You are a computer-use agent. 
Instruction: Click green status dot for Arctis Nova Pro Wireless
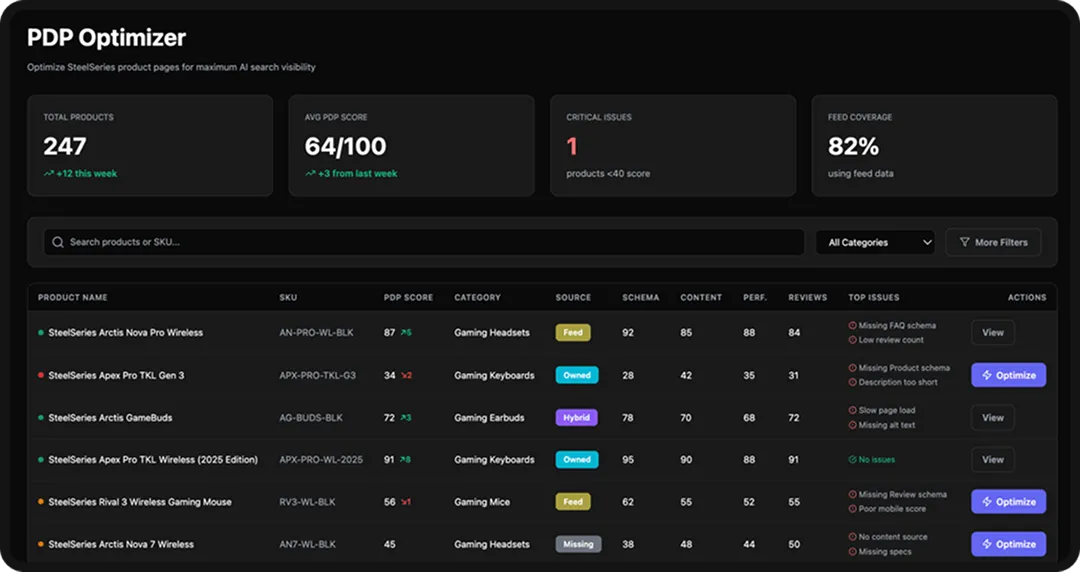[41, 332]
